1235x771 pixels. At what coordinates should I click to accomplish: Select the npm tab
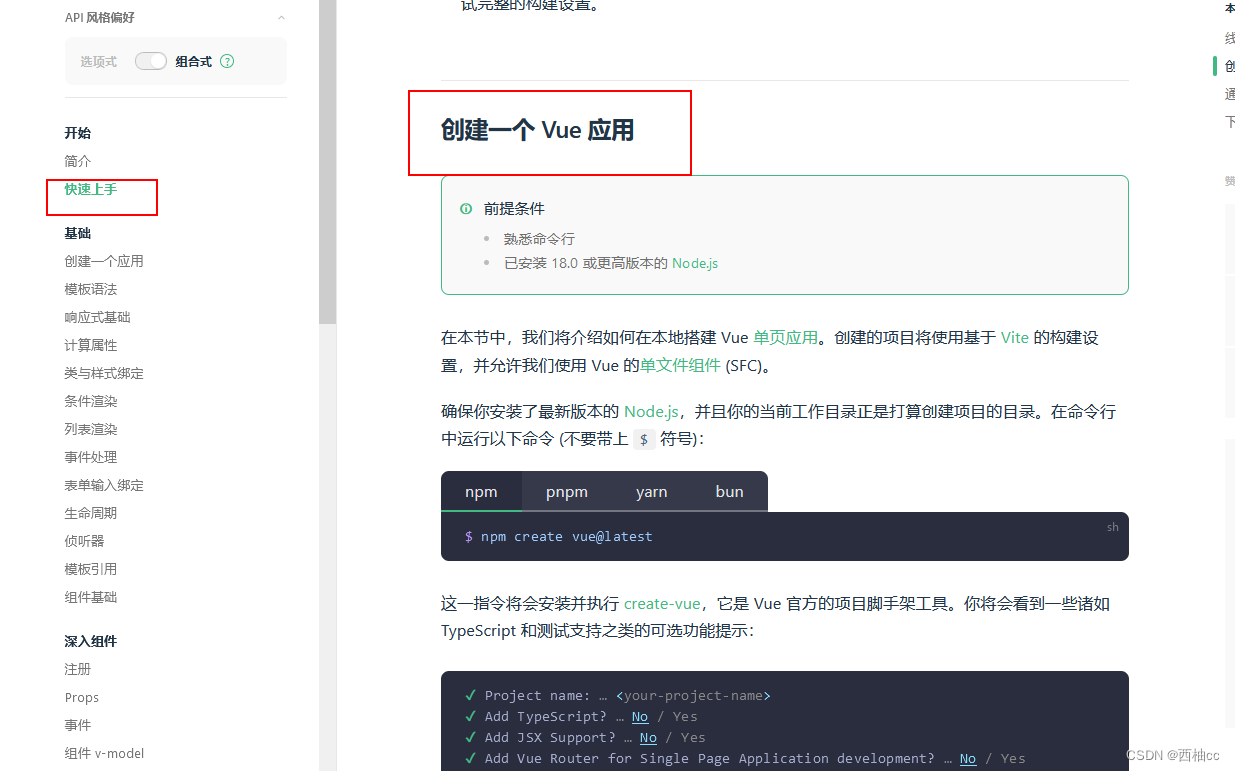point(481,491)
